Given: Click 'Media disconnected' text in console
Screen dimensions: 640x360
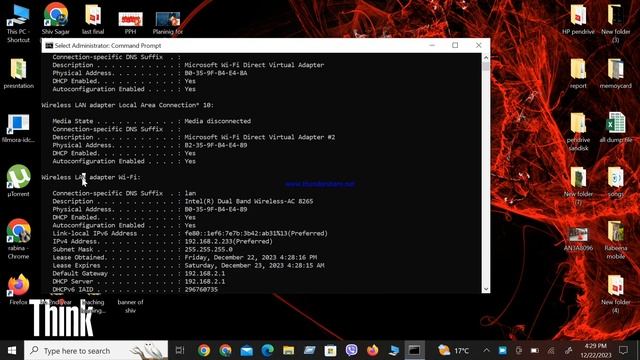Looking at the screenshot, I should [218, 121].
